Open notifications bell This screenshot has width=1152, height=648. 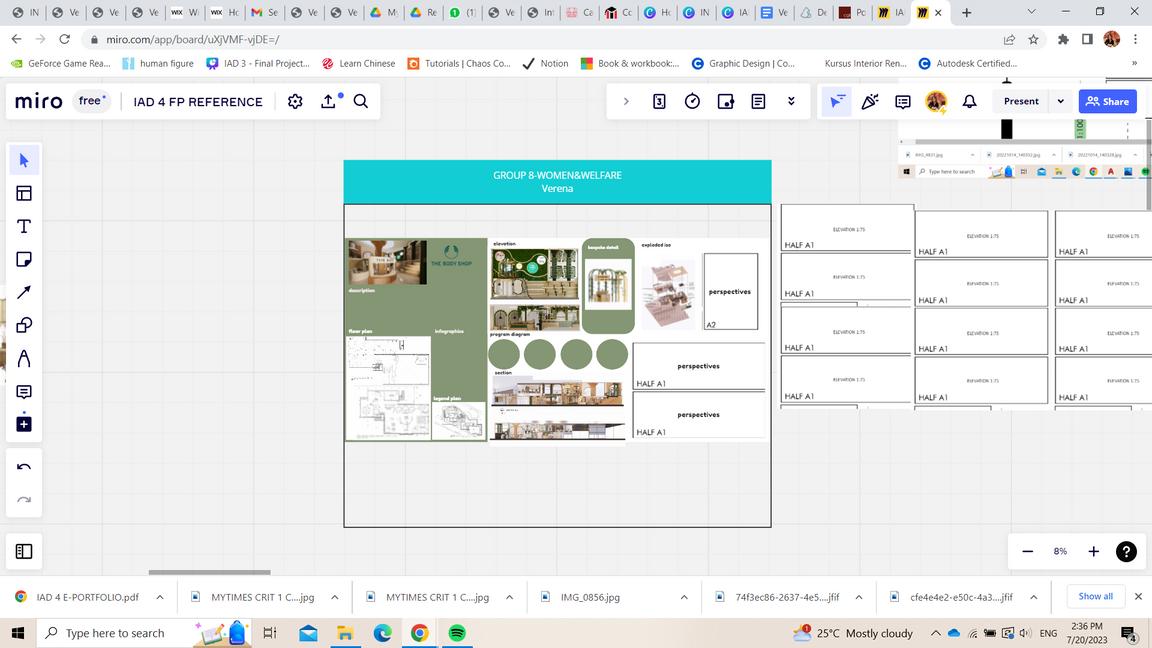[969, 101]
